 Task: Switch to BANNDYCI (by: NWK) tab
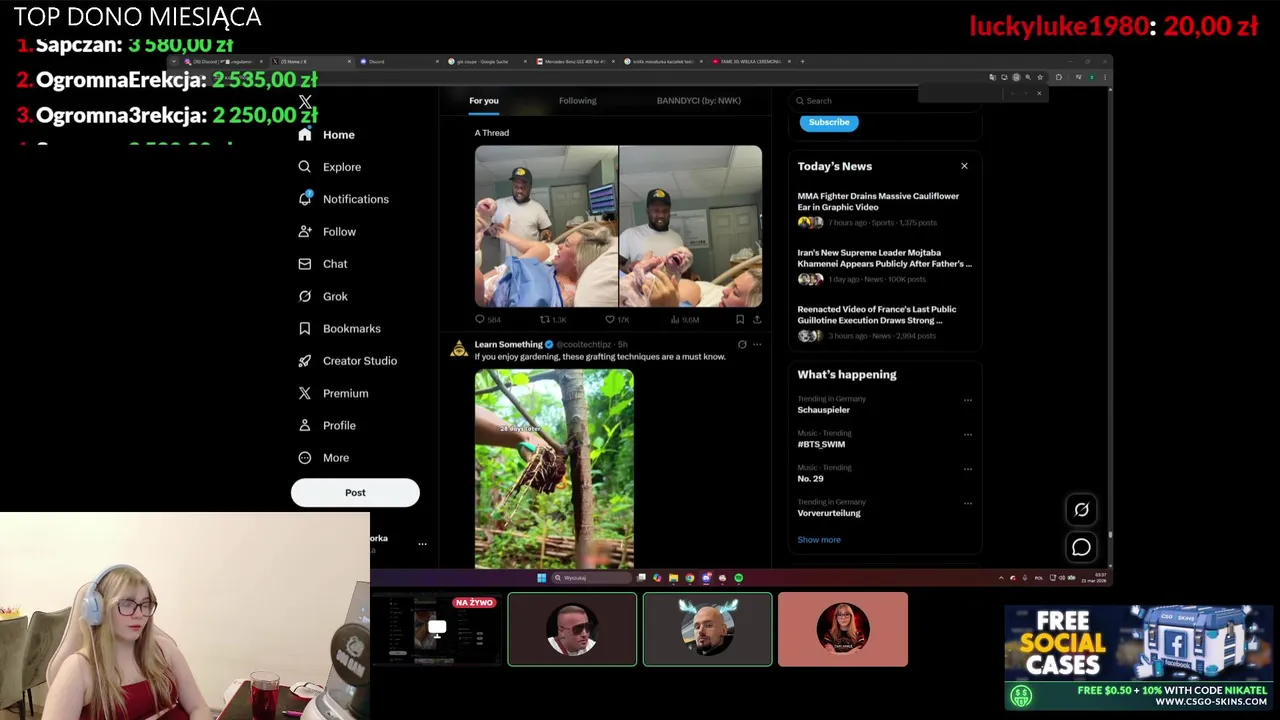pyautogui.click(x=699, y=100)
